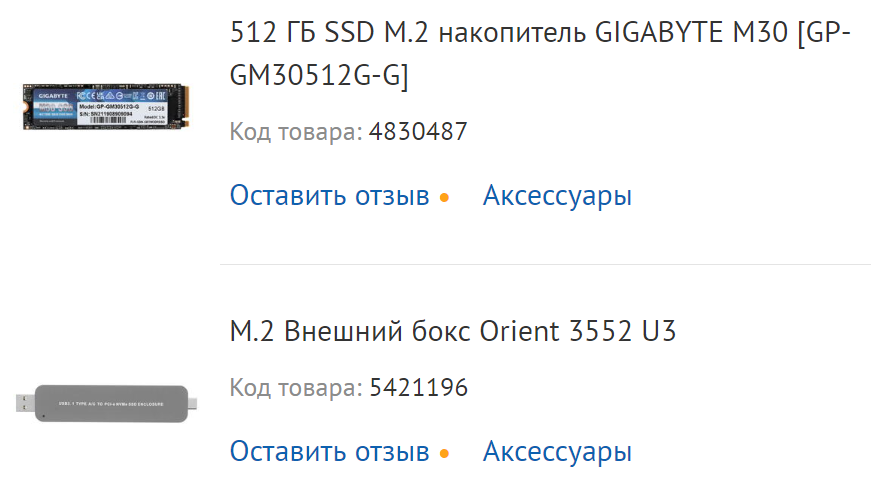Click the Код товара label under the Orient box
871x480 pixels.
pos(295,387)
